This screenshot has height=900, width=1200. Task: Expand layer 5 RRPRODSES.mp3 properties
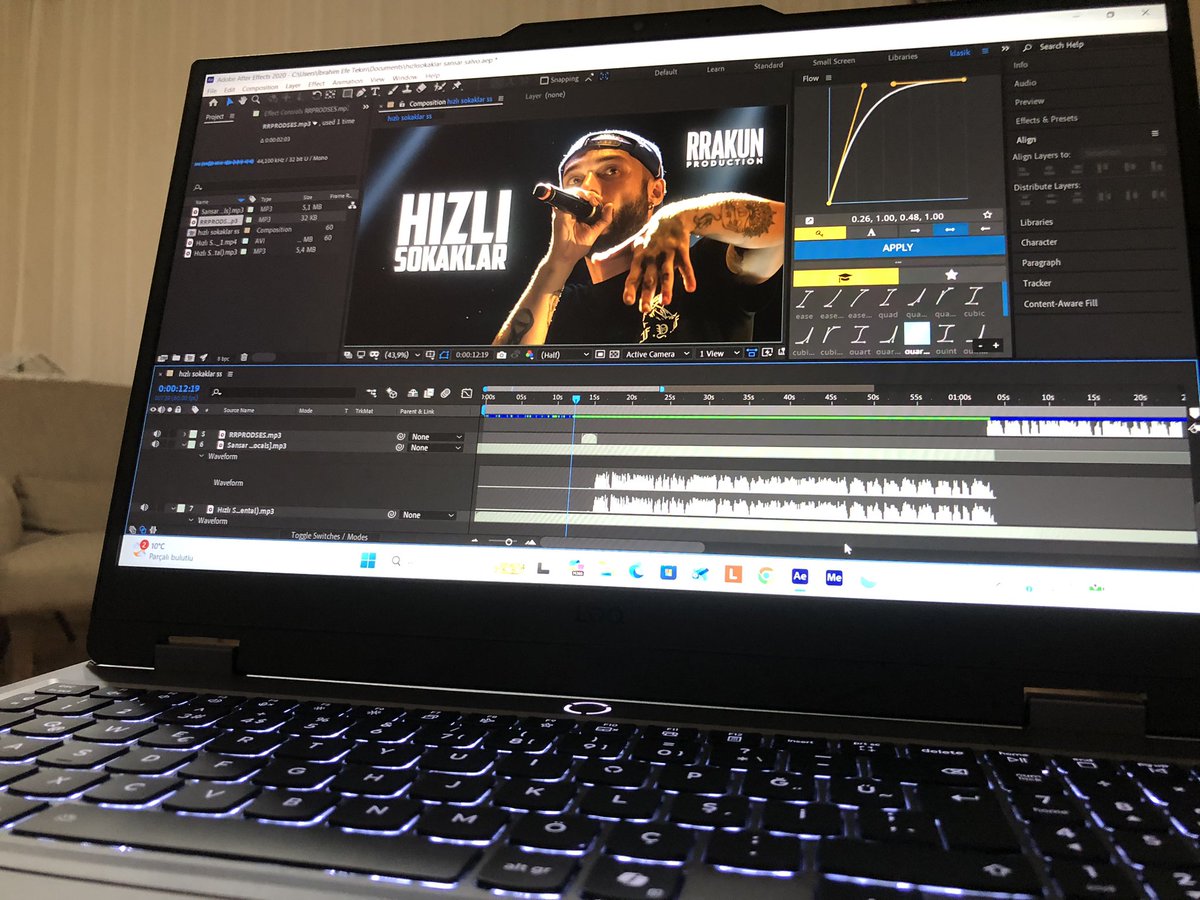(x=184, y=434)
